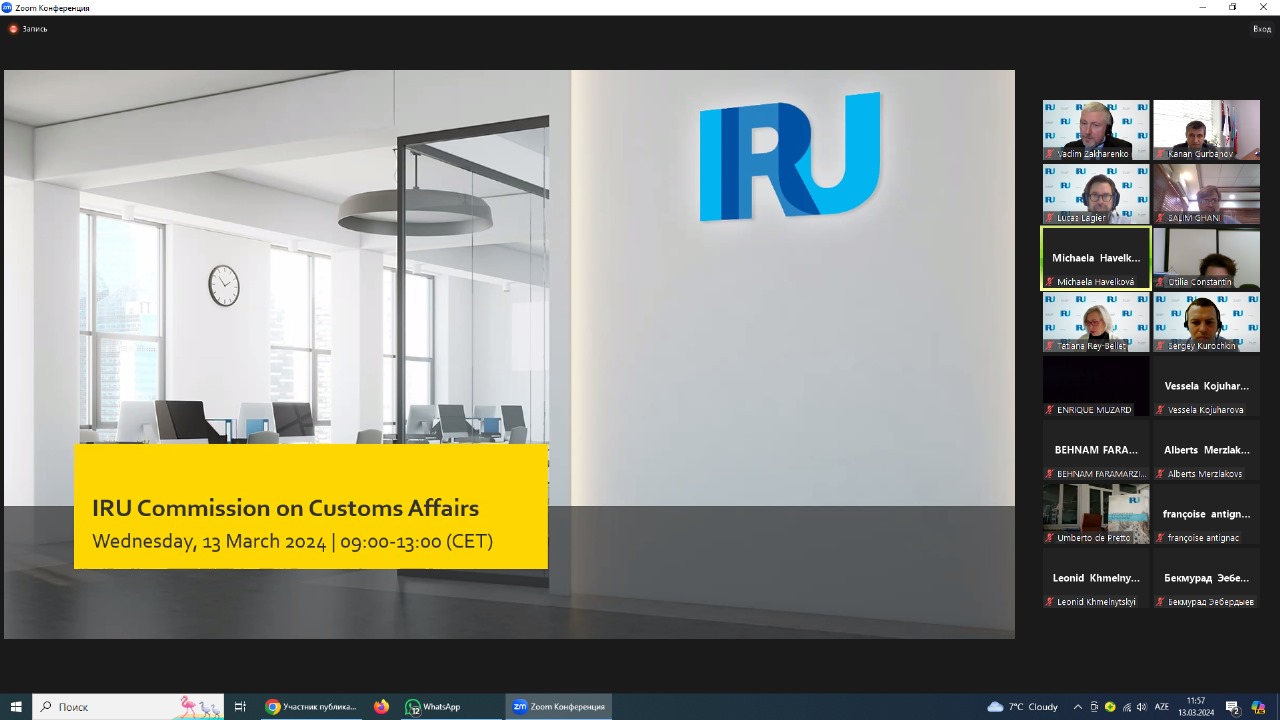Image resolution: width=1280 pixels, height=720 pixels.
Task: Select Vessela Kojuharova's participant tile
Action: 1206,386
